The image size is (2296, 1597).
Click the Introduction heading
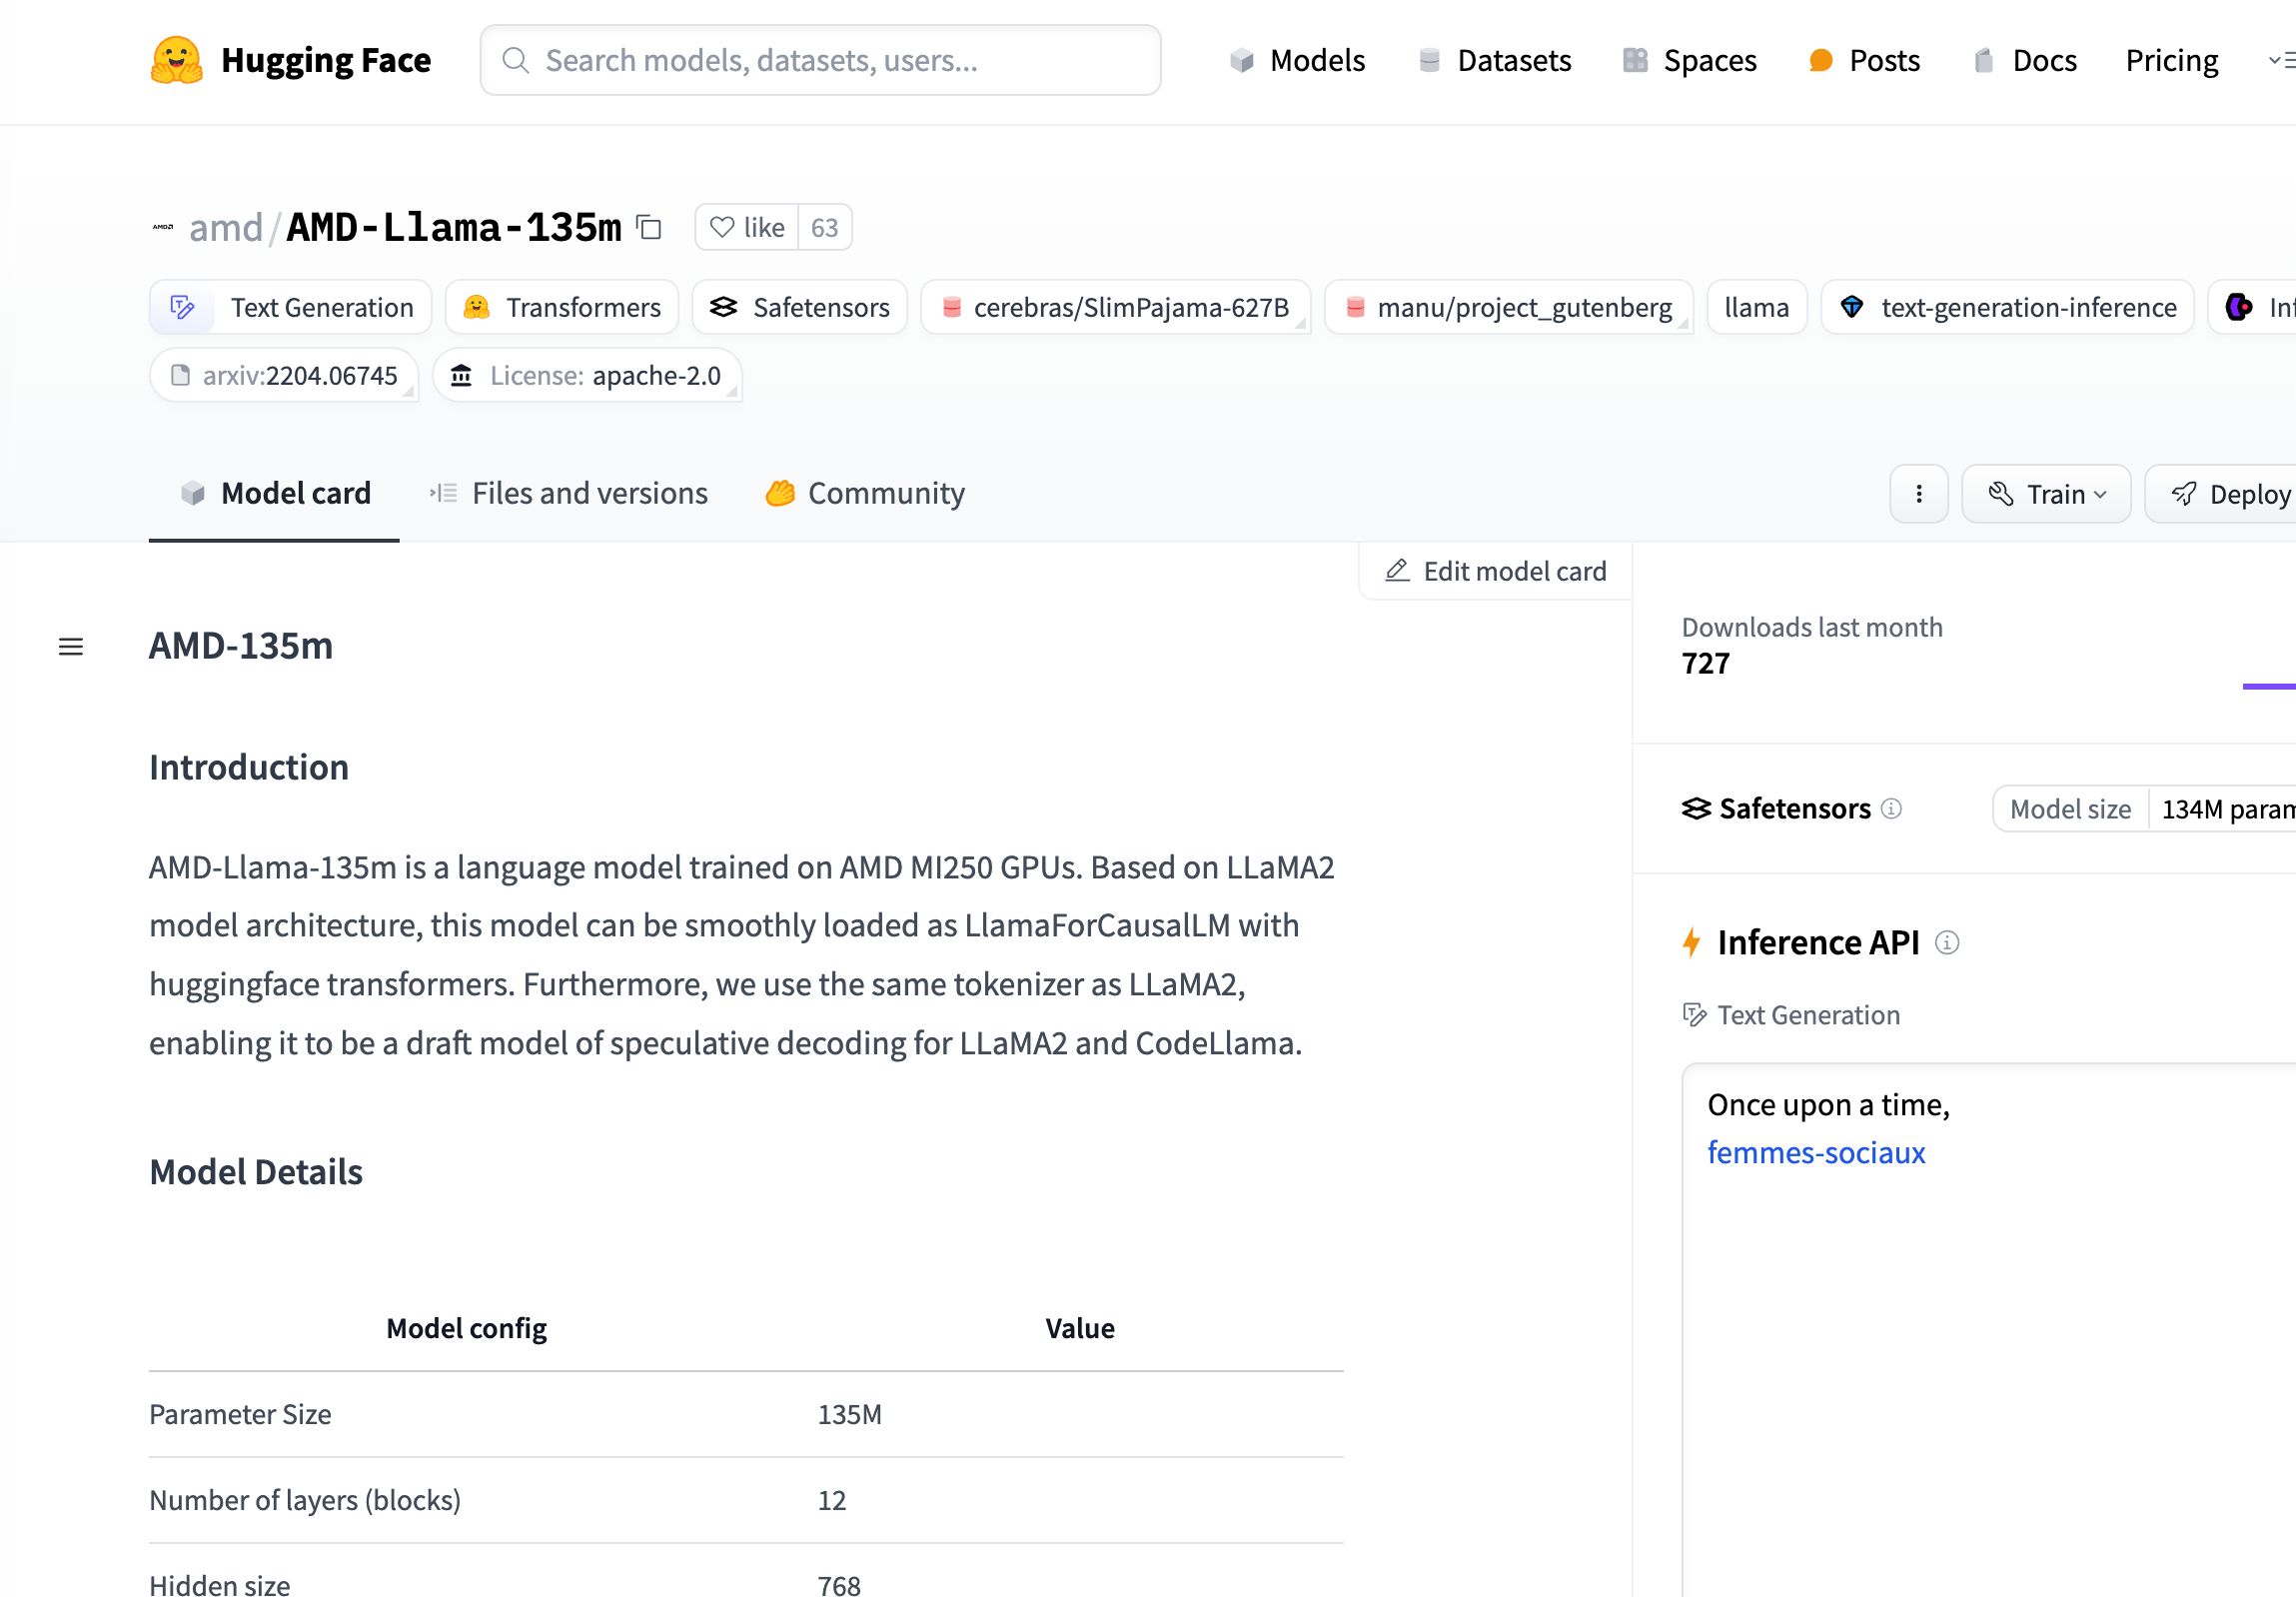point(249,767)
